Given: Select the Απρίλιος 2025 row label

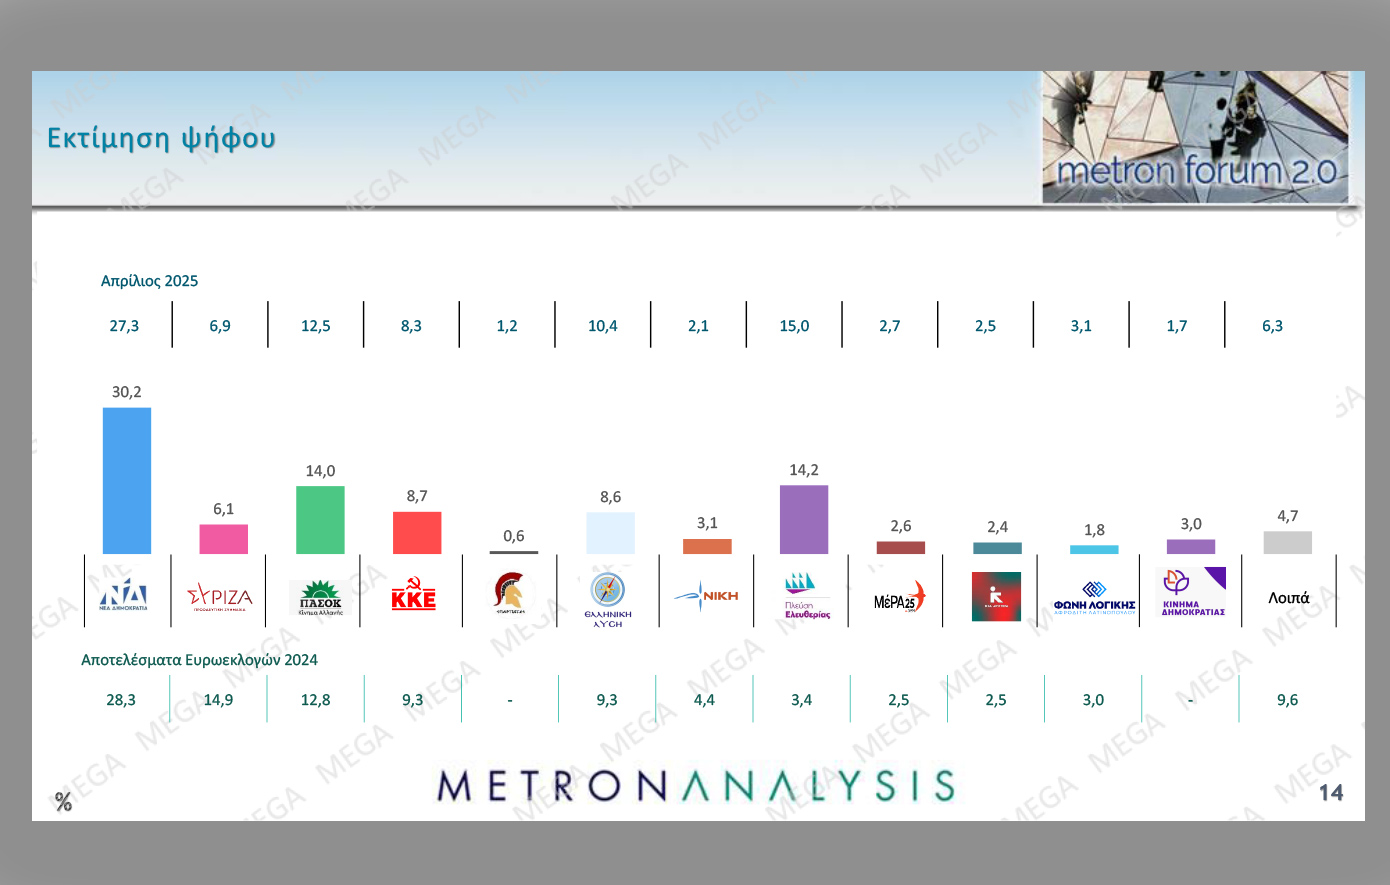Looking at the screenshot, I should (x=149, y=281).
